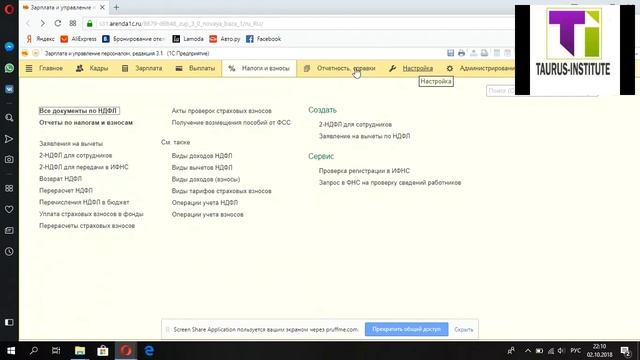Open the Настройка section
The height and width of the screenshot is (360, 640).
coord(411,68)
